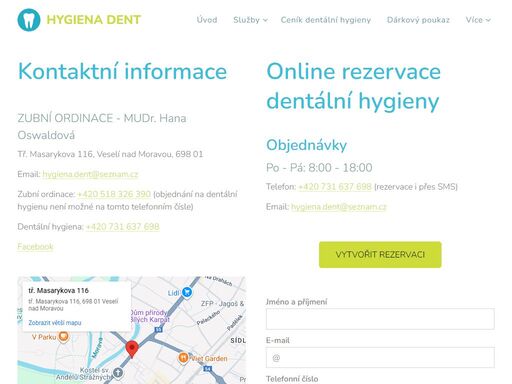Click the ZUBNÍ ORDINACE - MUDr. Hana Oswaldová text
Viewport: 512px width, 384px height.
click(102, 127)
